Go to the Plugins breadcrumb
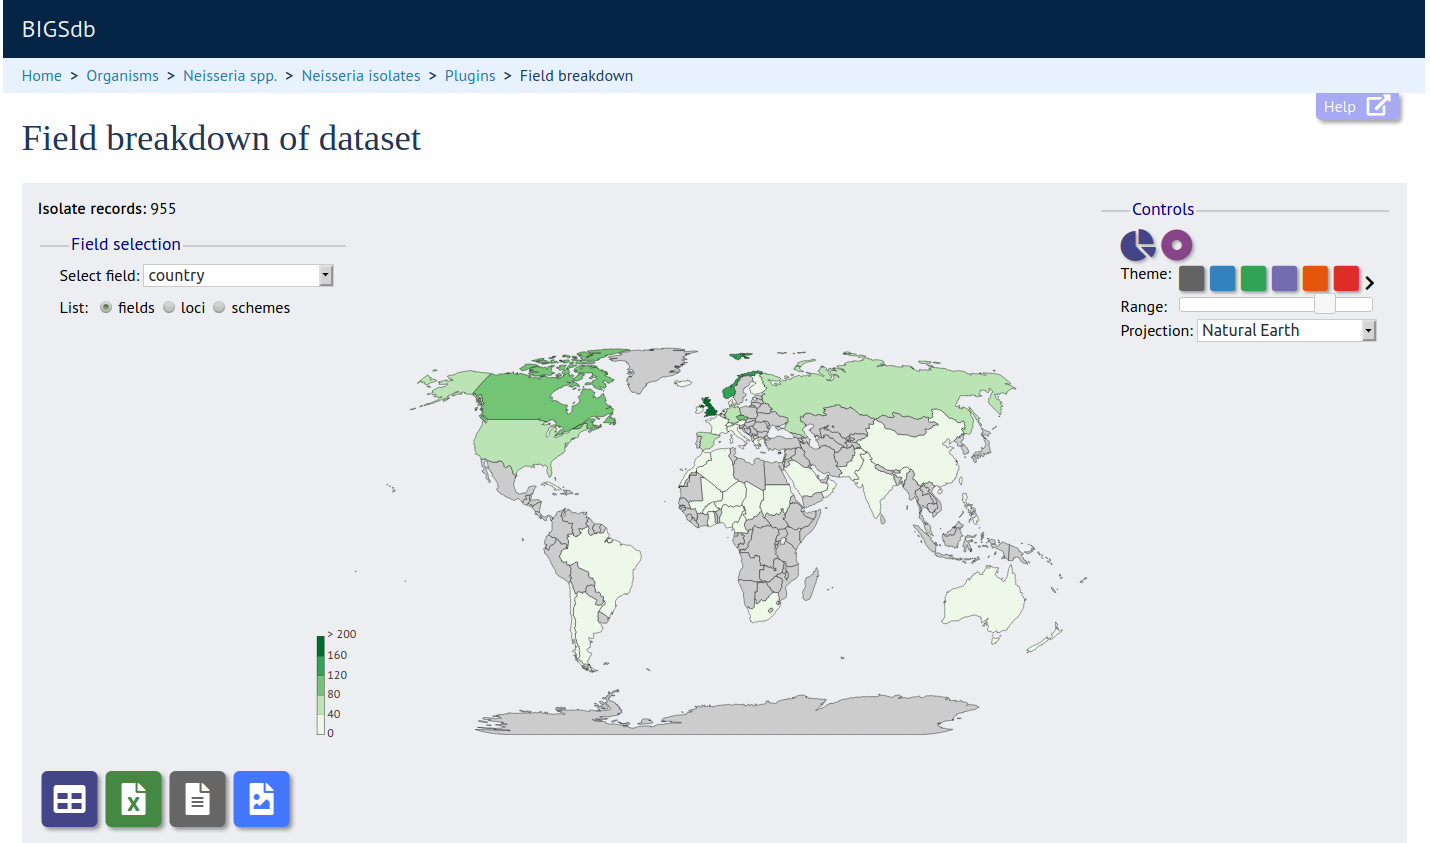1430x843 pixels. (470, 76)
